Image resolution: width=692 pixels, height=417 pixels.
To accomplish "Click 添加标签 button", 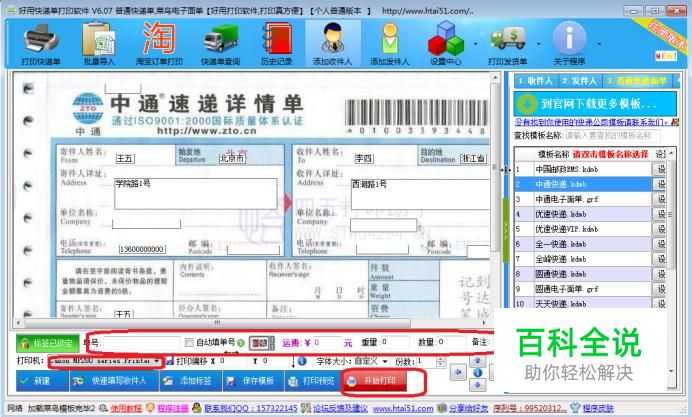I will (190, 380).
